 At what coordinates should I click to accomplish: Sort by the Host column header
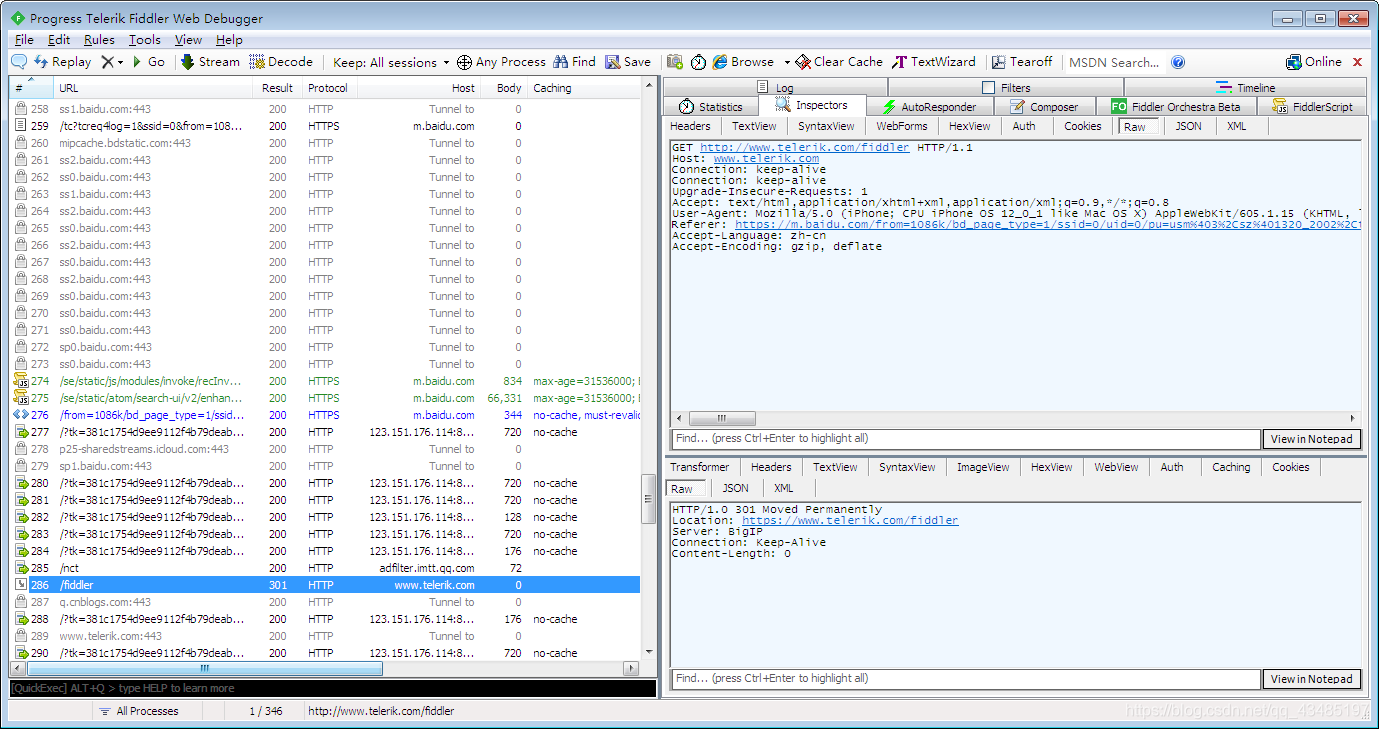(x=418, y=88)
